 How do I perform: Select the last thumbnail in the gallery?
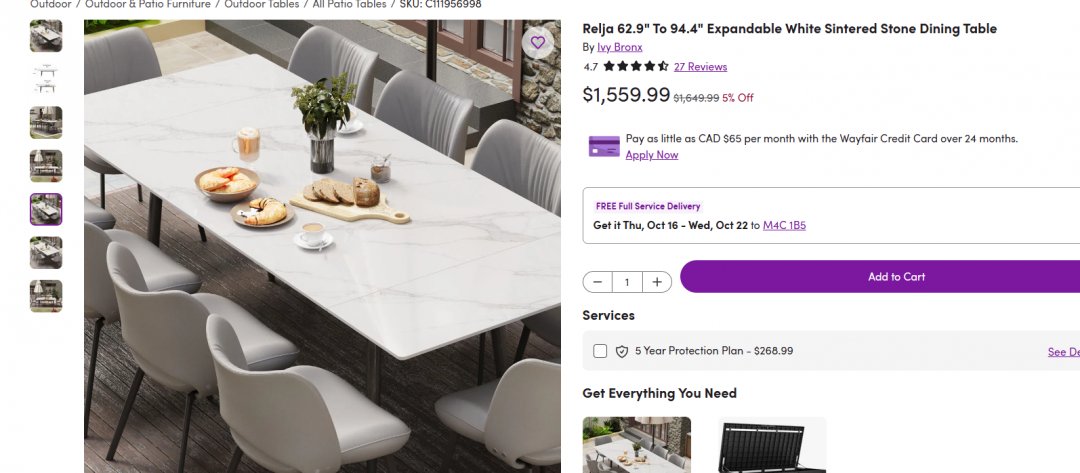coord(46,296)
